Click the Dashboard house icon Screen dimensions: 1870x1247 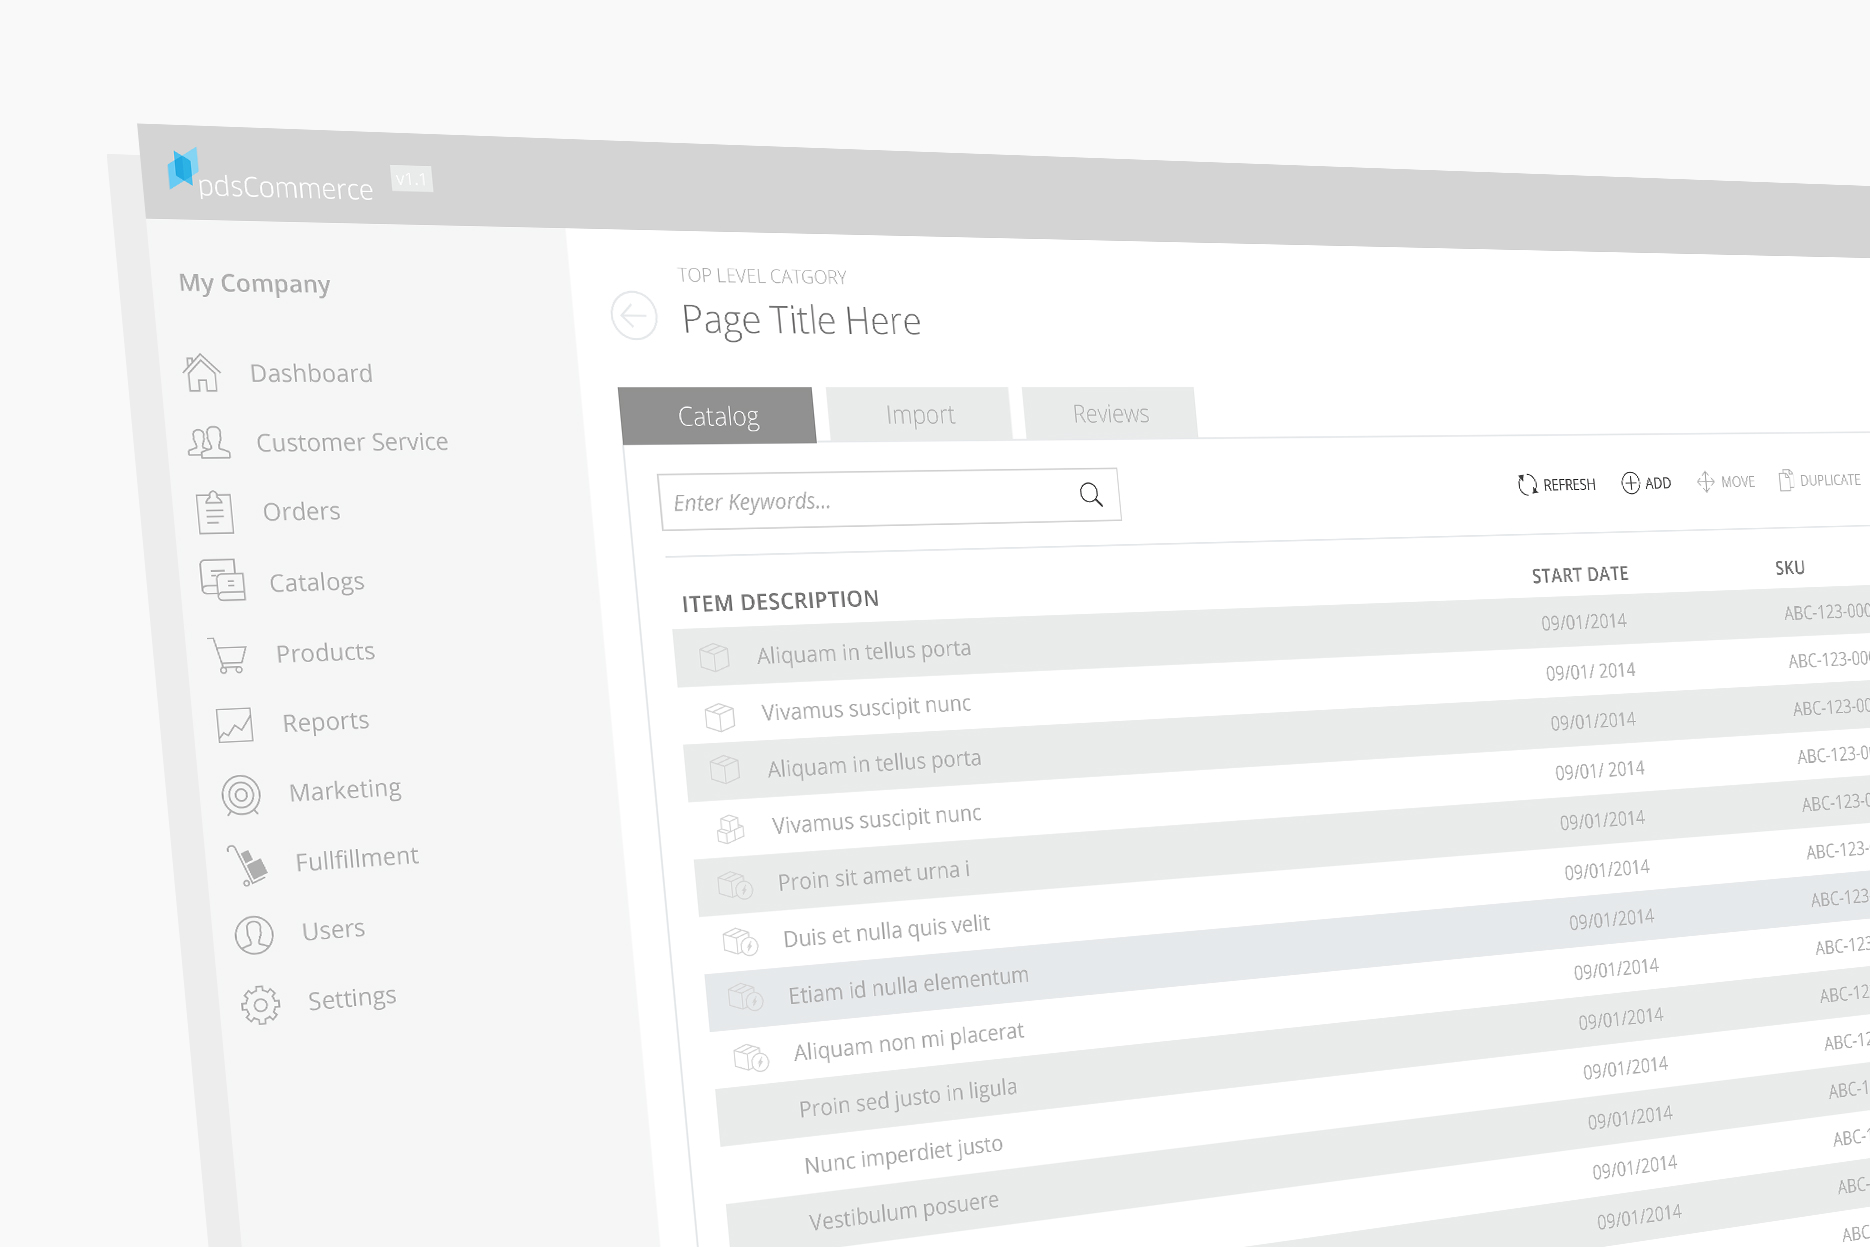(x=202, y=373)
